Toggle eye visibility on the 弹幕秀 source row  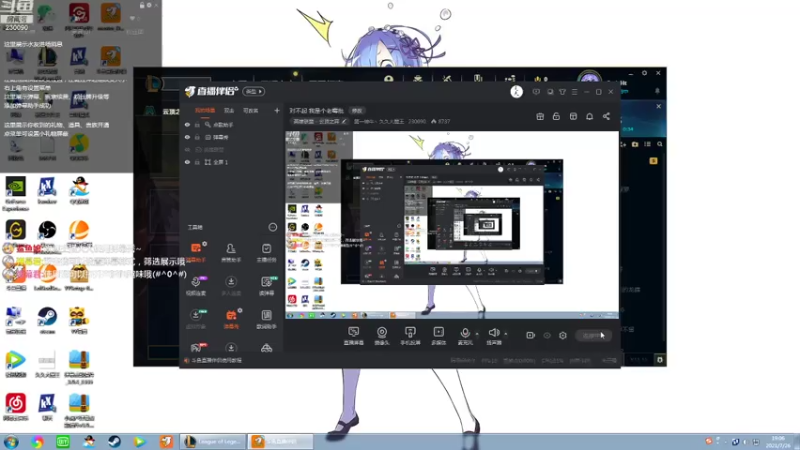(187, 137)
